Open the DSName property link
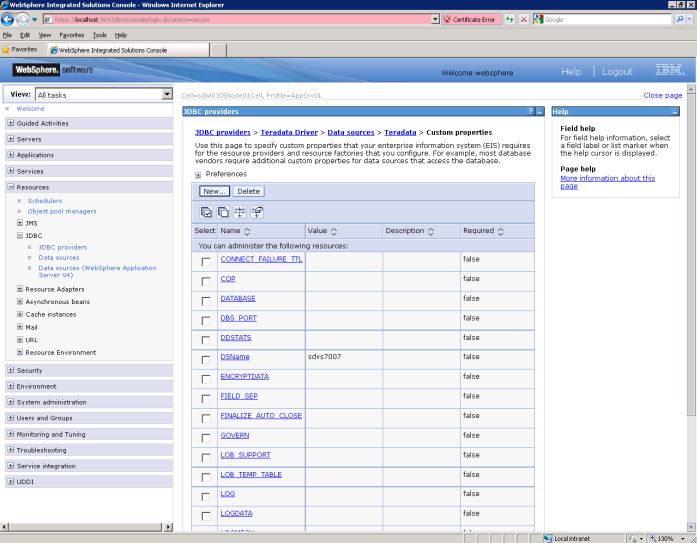This screenshot has width=697, height=543. [x=235, y=357]
